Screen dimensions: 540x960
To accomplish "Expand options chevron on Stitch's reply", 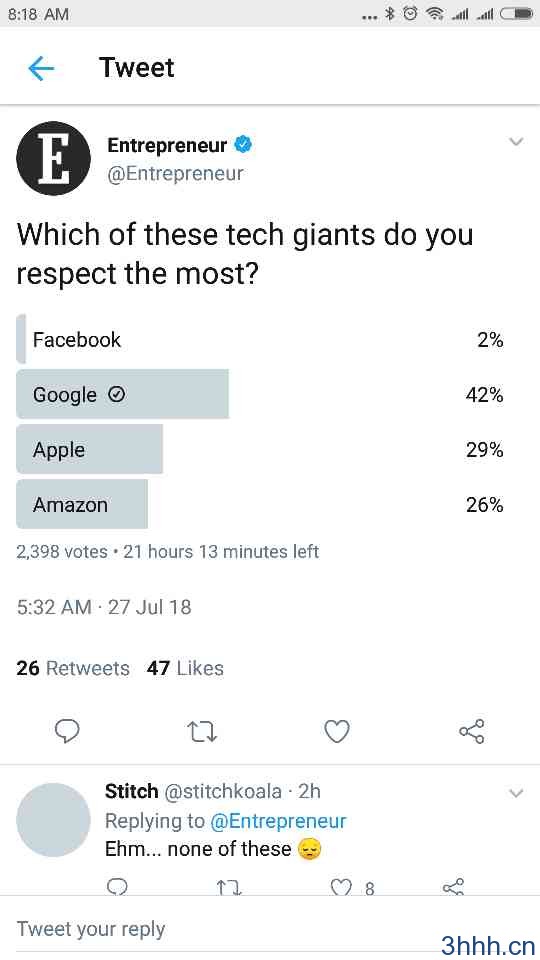I will [x=516, y=793].
